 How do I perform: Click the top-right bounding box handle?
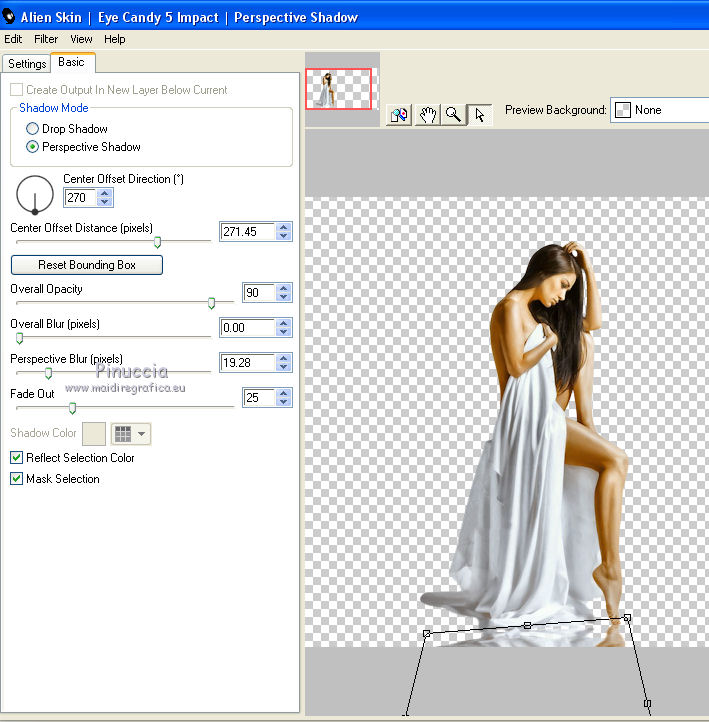tap(627, 617)
